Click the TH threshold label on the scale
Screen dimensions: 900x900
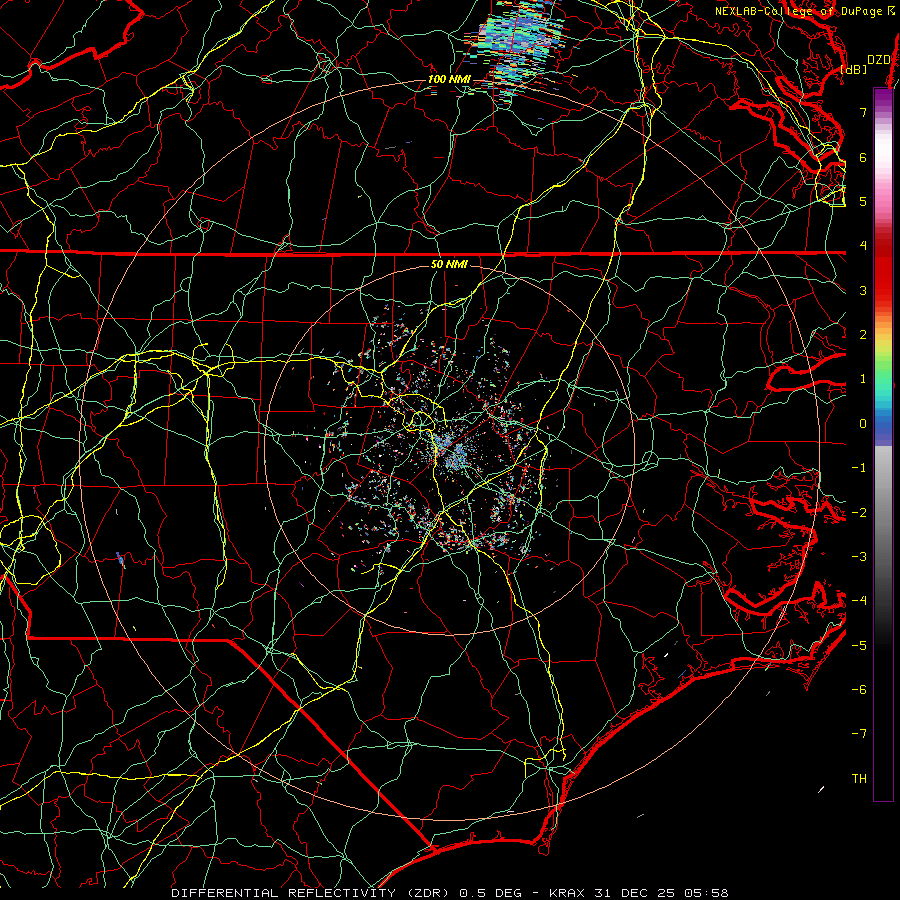coord(859,779)
